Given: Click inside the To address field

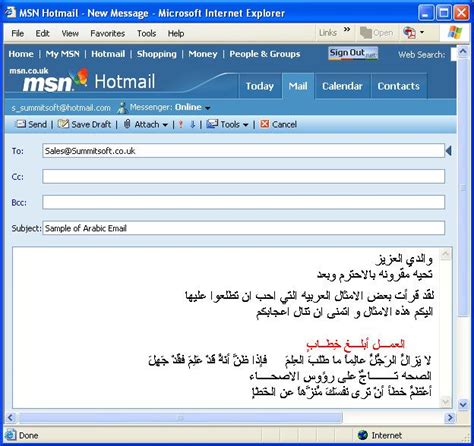Looking at the screenshot, I should tap(243, 151).
